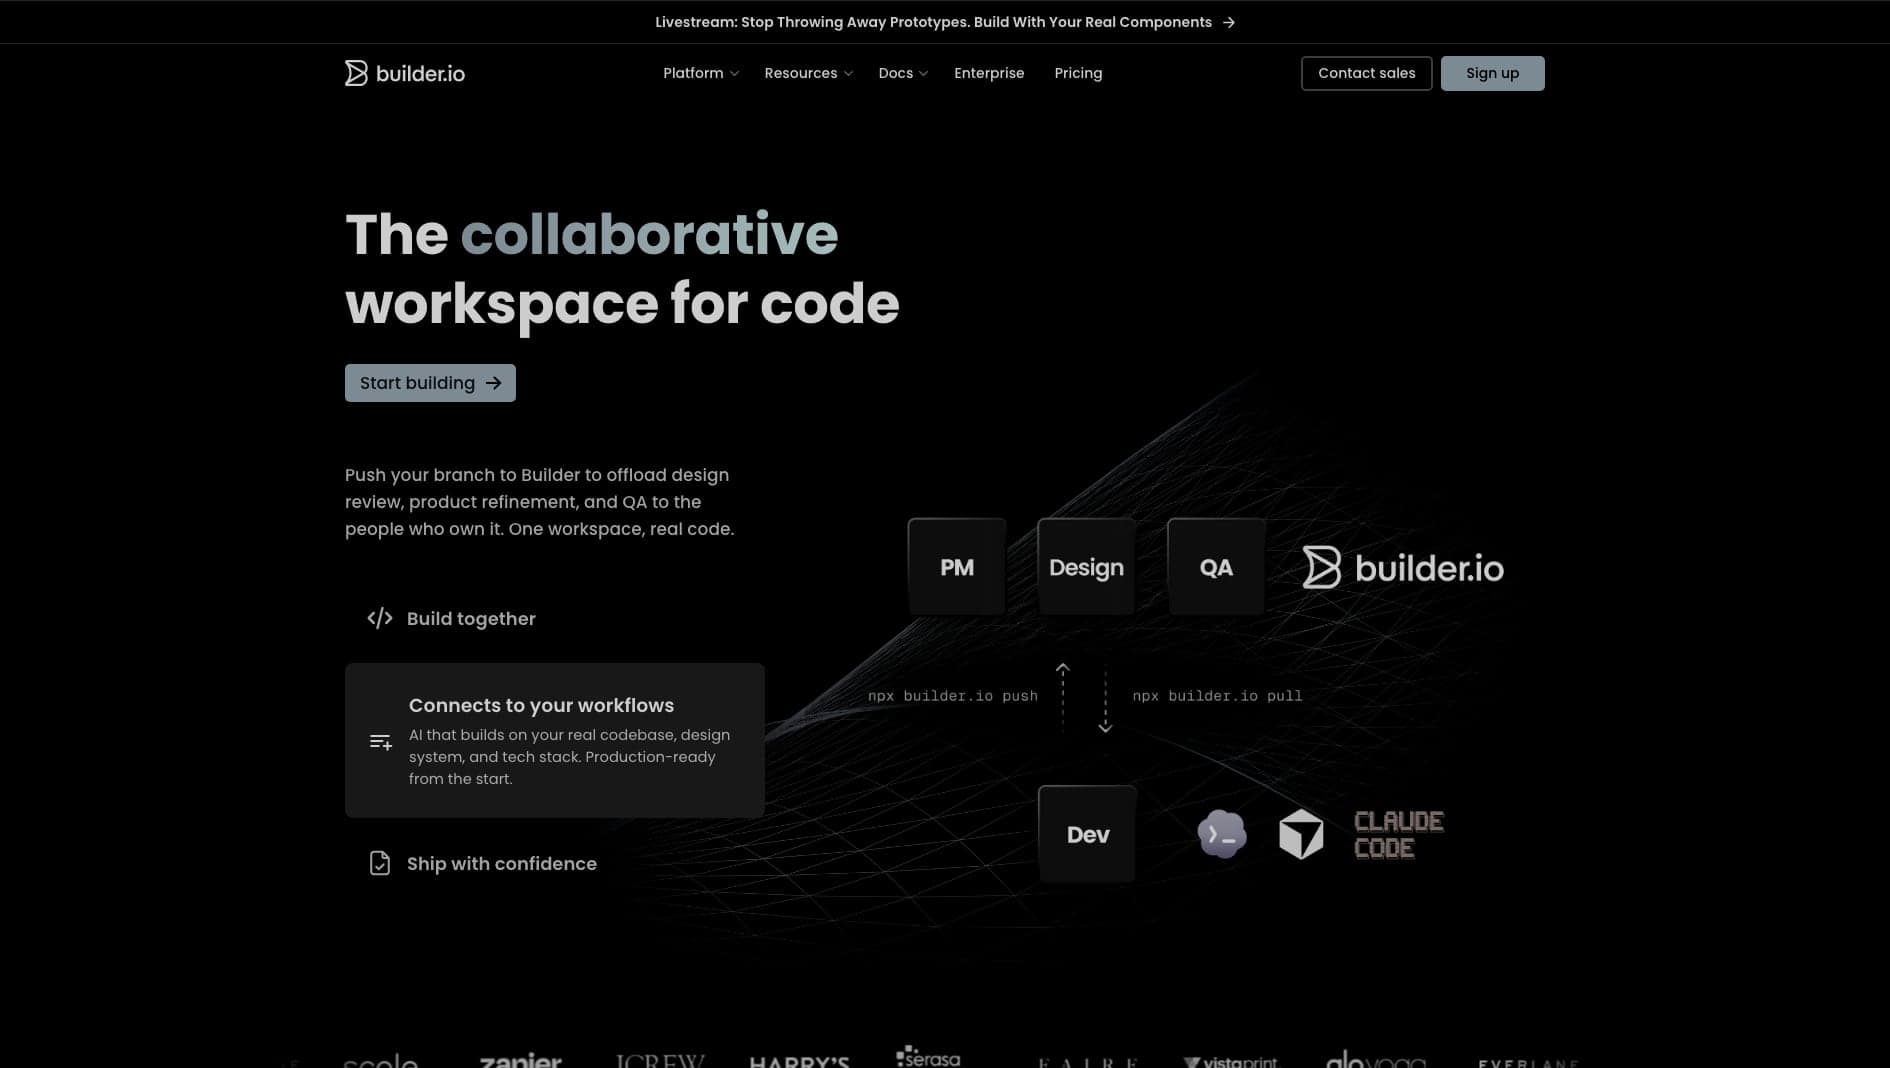Click the chevron next to Platform
The image size is (1890, 1068).
coord(734,74)
